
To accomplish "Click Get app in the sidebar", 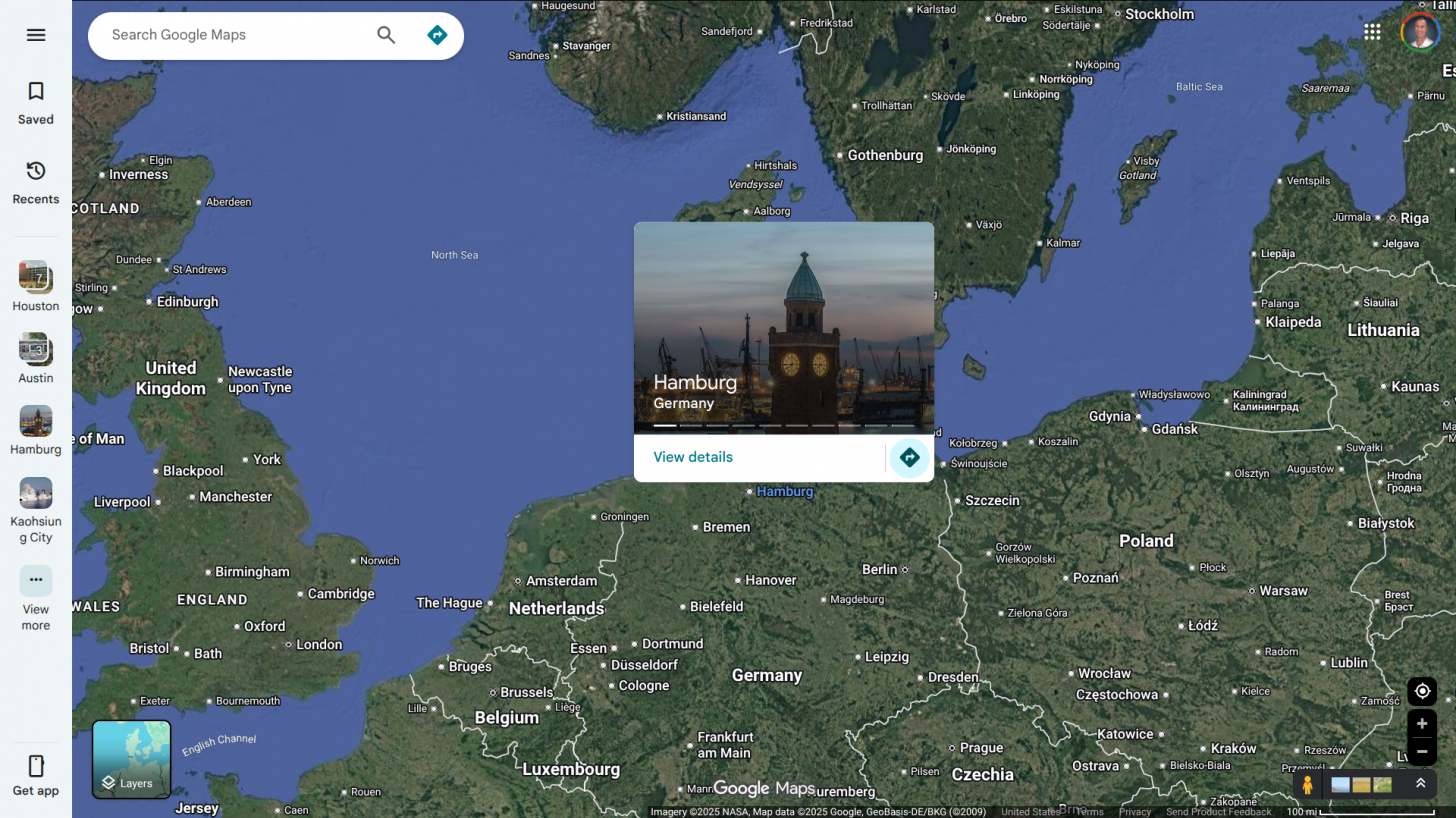I will [36, 776].
